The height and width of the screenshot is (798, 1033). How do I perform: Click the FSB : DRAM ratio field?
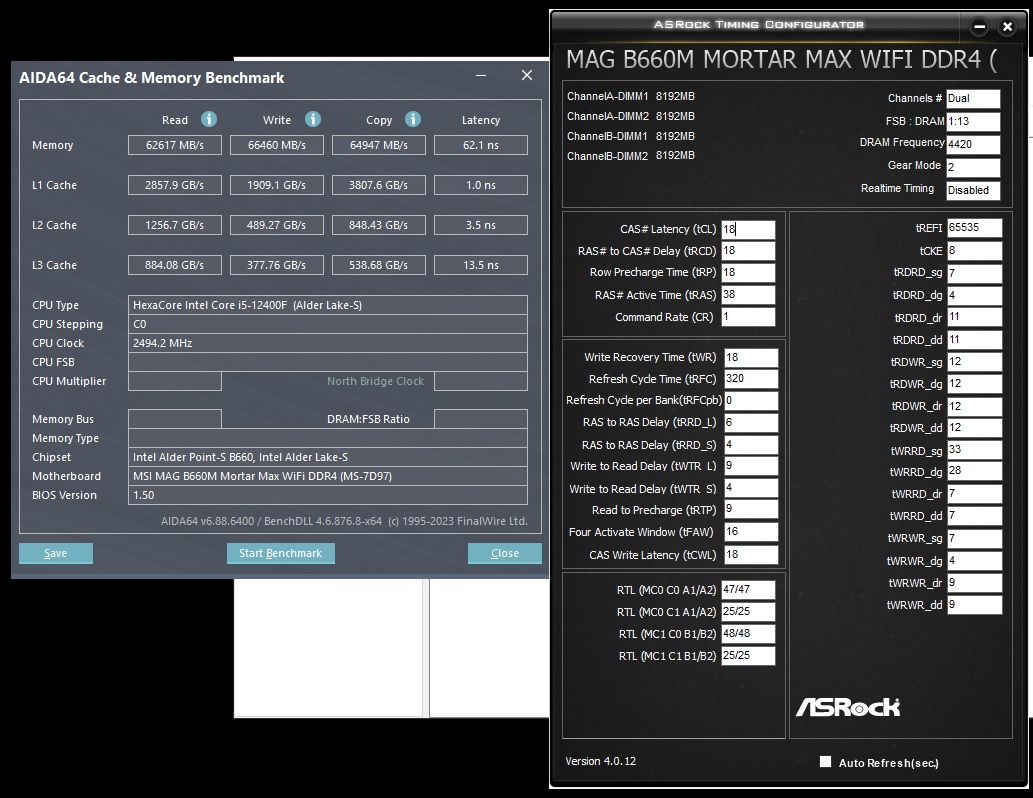point(973,121)
